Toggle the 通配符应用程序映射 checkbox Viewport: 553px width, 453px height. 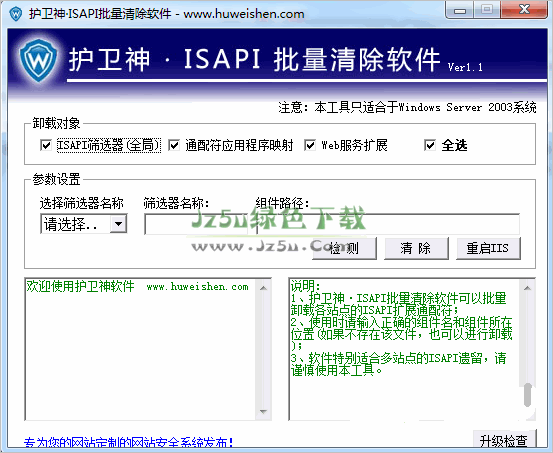tap(174, 145)
